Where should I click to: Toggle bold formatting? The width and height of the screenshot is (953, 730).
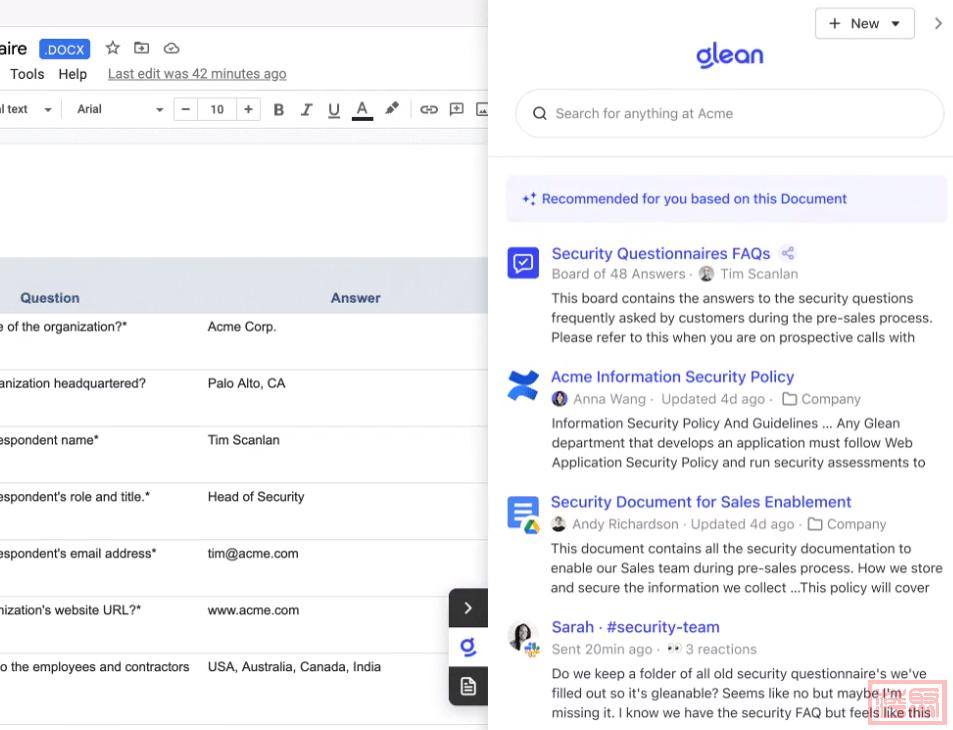279,109
